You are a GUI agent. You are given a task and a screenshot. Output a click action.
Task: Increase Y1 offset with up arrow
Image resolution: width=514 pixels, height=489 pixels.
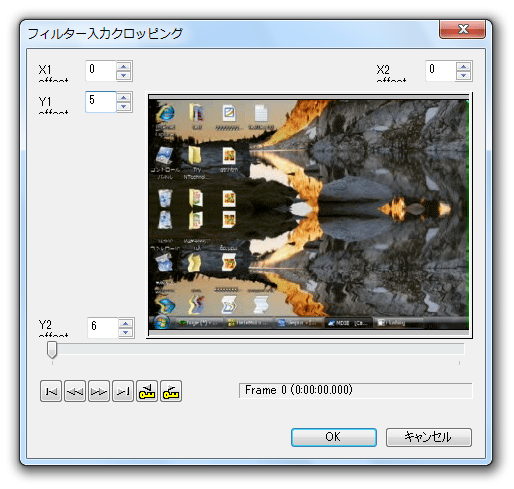124,97
